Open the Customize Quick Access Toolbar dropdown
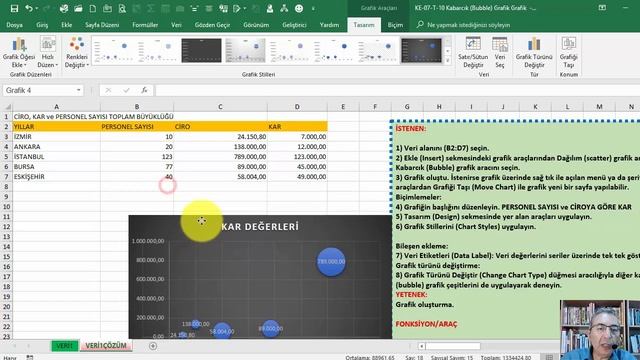The height and width of the screenshot is (360, 640). click(313, 9)
